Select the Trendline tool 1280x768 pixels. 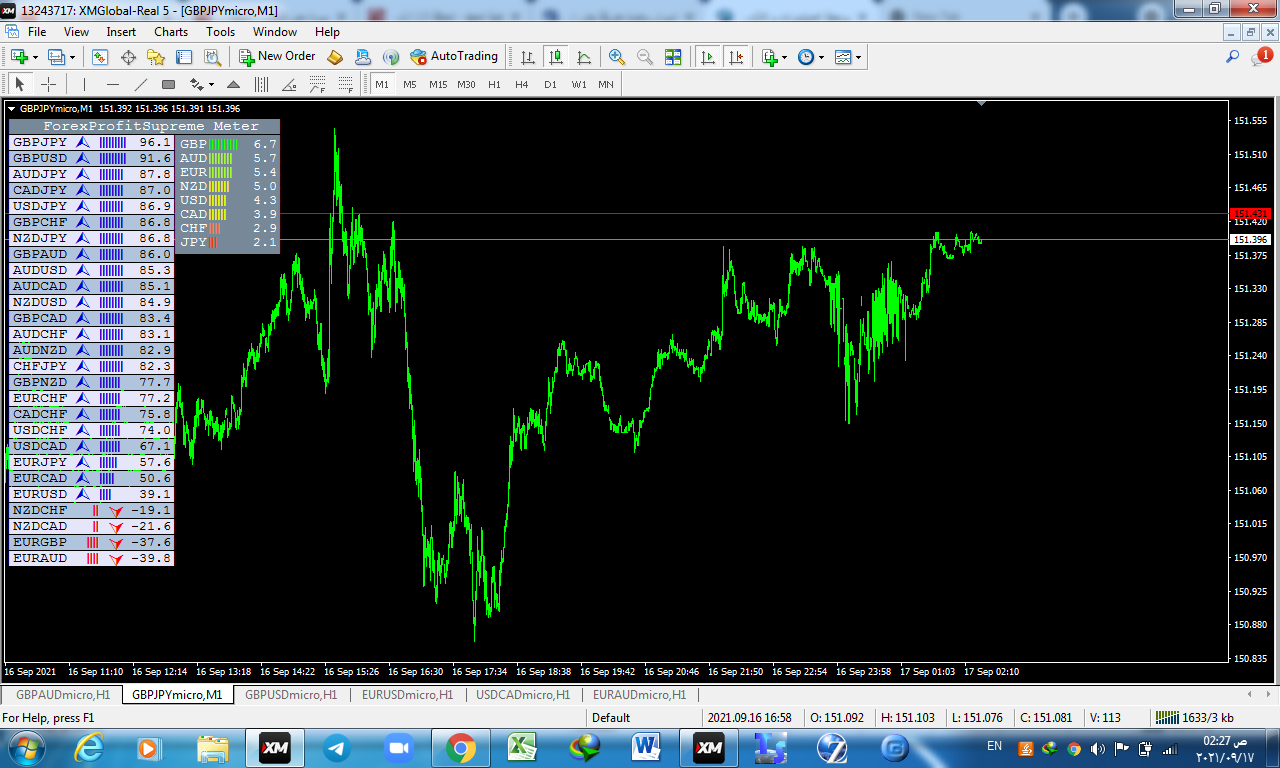pyautogui.click(x=140, y=84)
